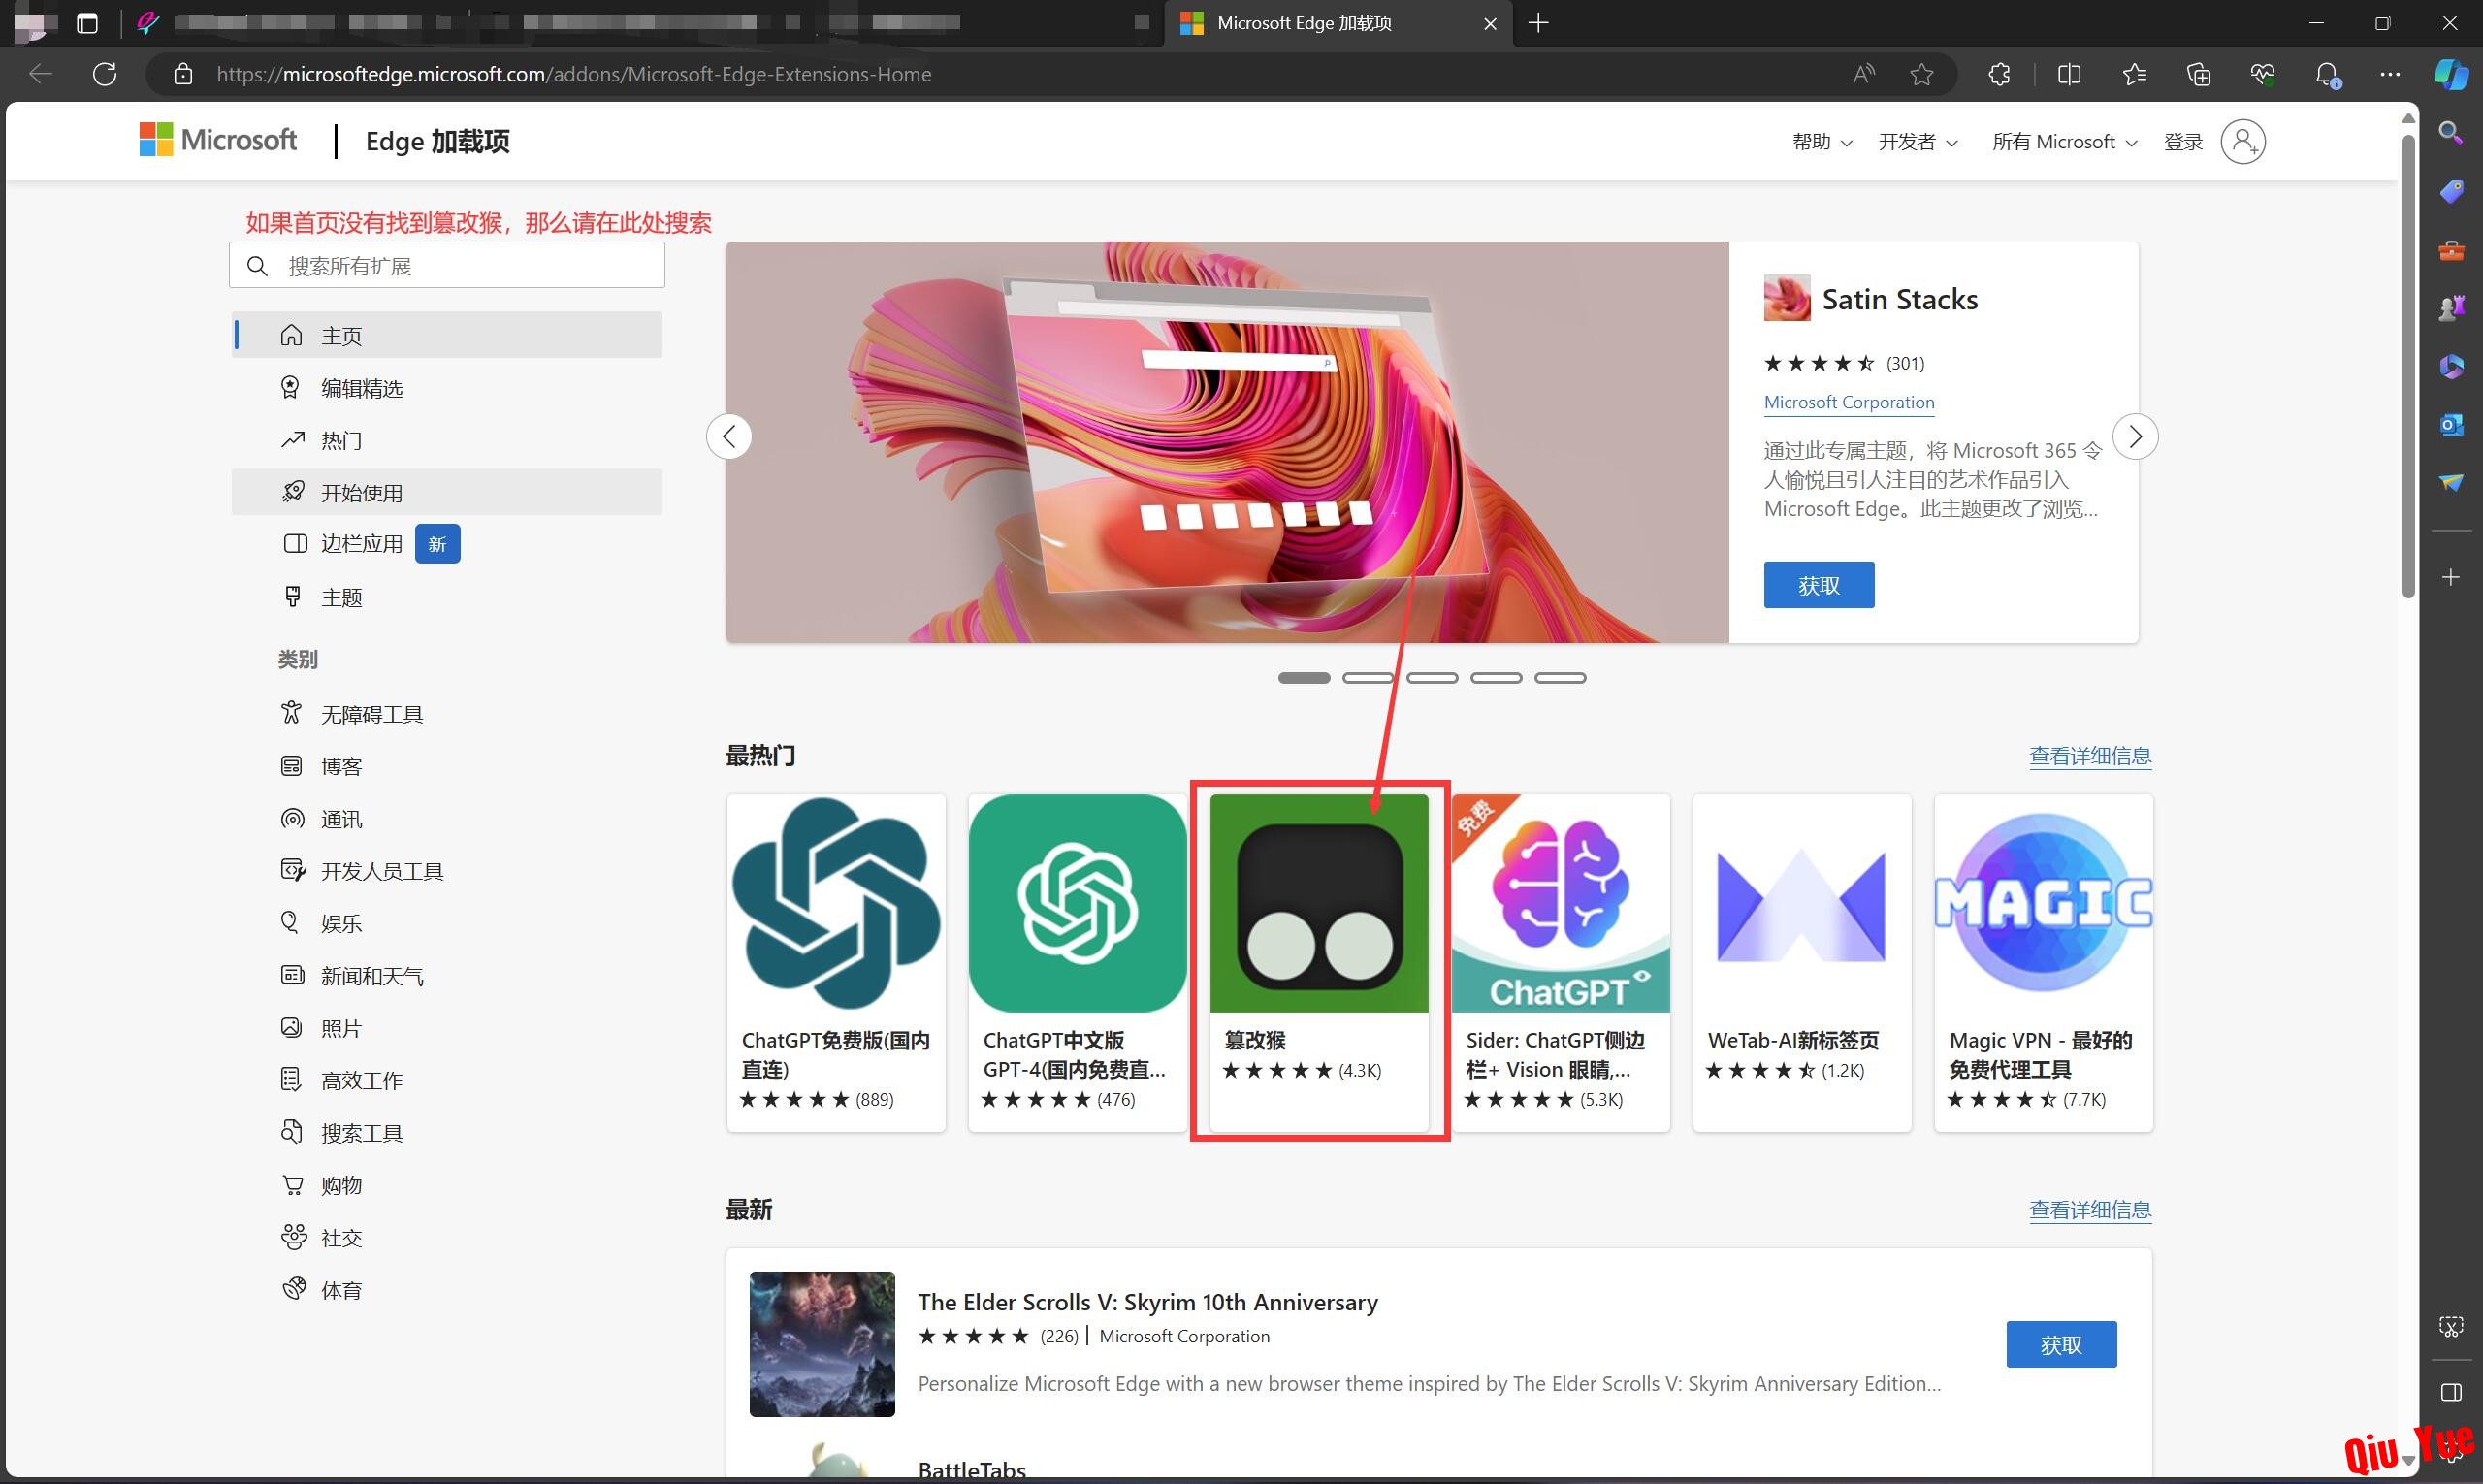This screenshot has width=2483, height=1484.
Task: Open 查看详细信息 for 最热门
Action: pos(2090,756)
